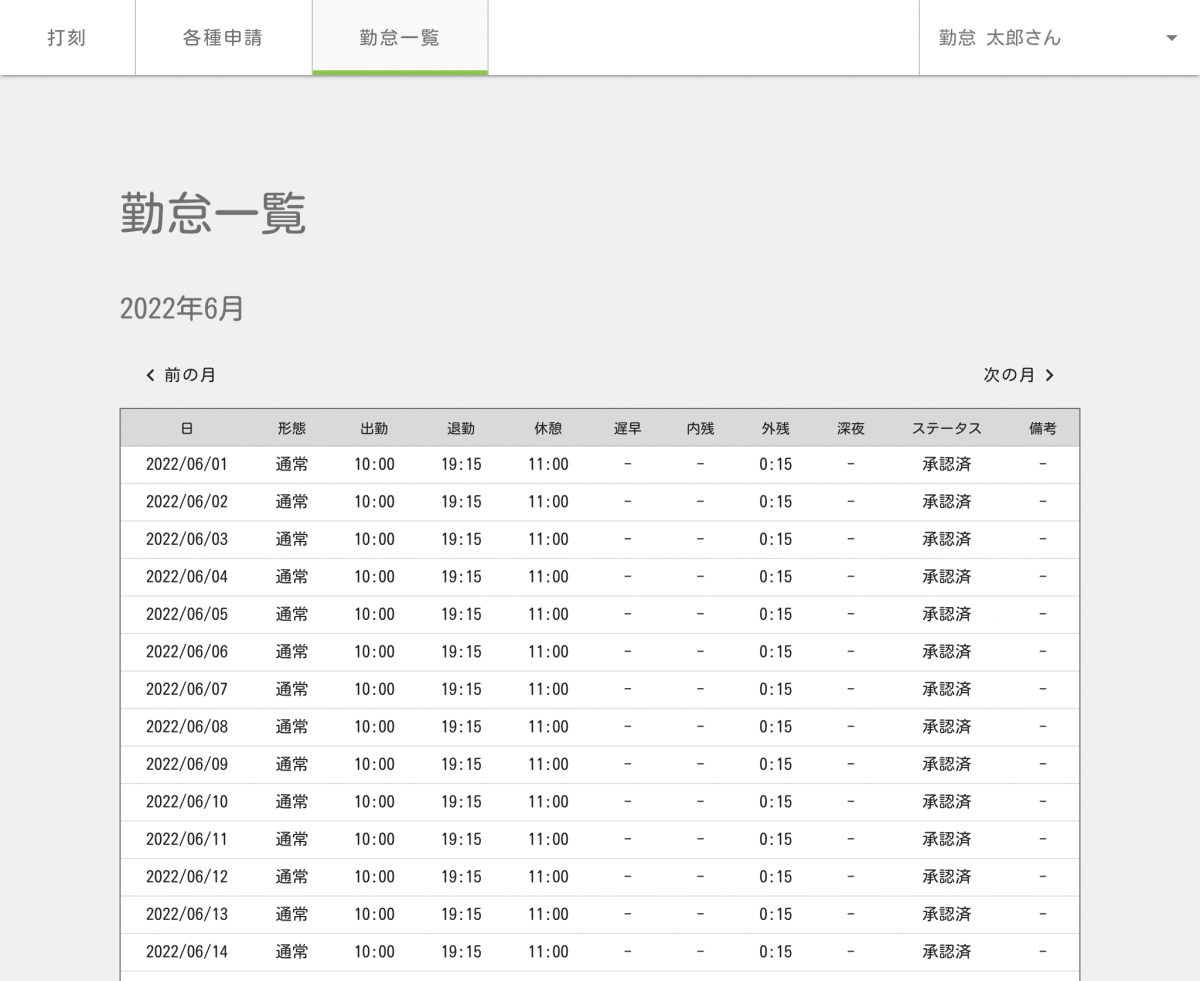
Task: Click the 承認済 status for 2022/06/05
Action: click(x=946, y=614)
